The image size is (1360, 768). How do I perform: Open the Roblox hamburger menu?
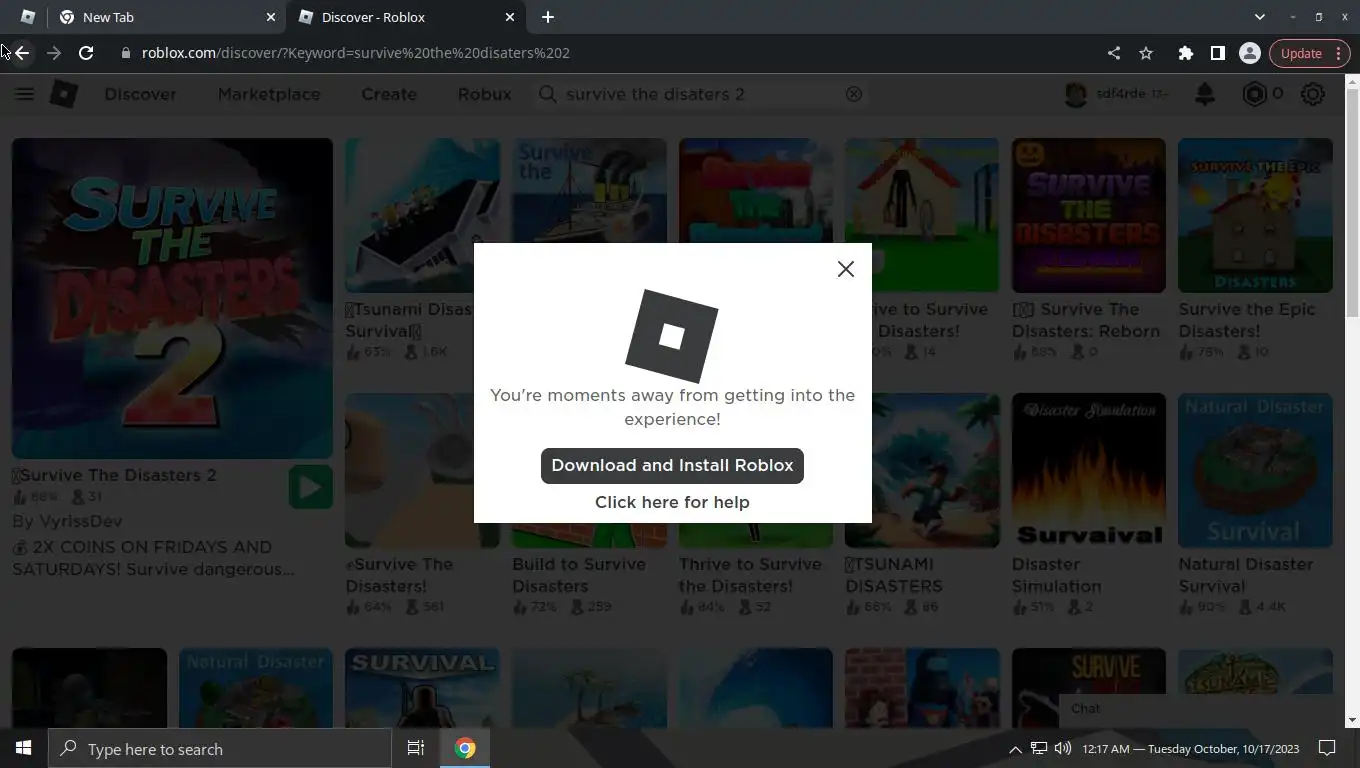tap(25, 94)
